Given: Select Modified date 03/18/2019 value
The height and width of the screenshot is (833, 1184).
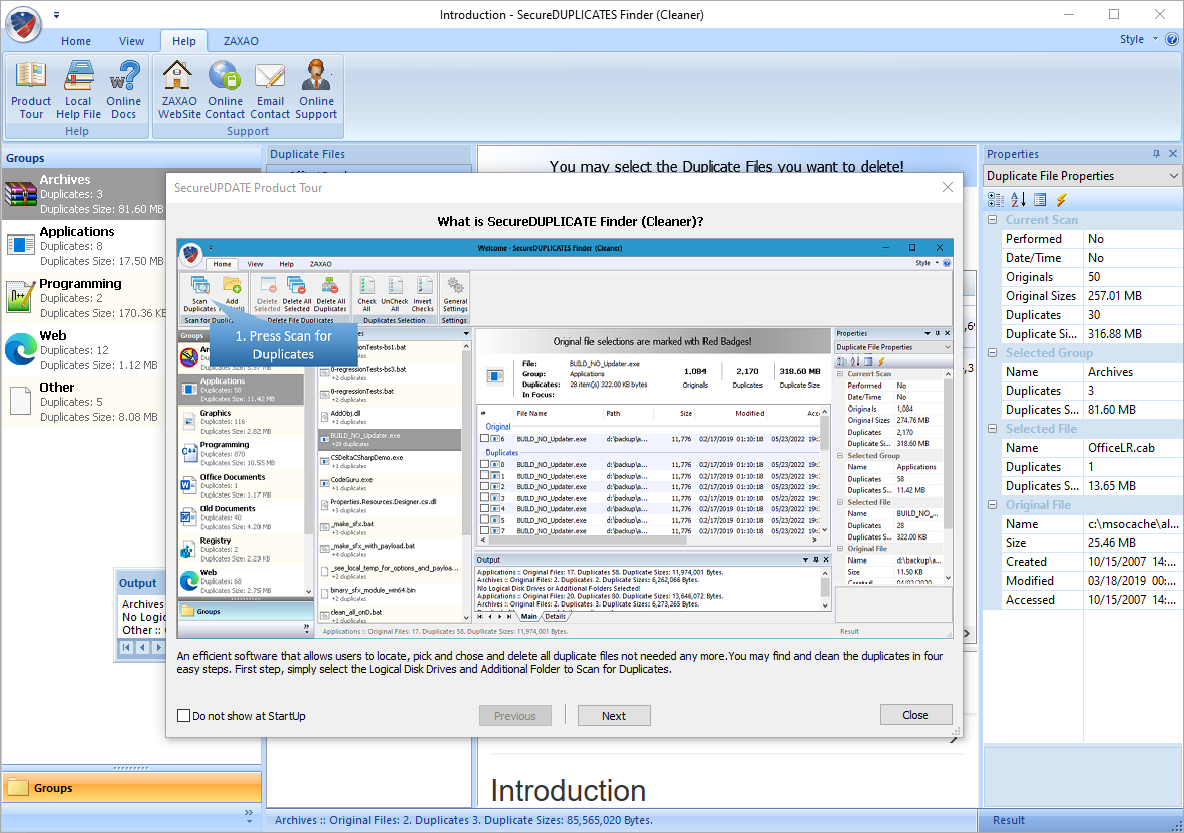Looking at the screenshot, I should pos(1132,581).
